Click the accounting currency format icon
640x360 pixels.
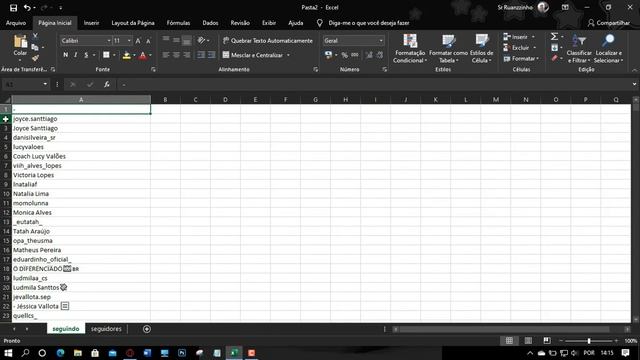tap(328, 55)
